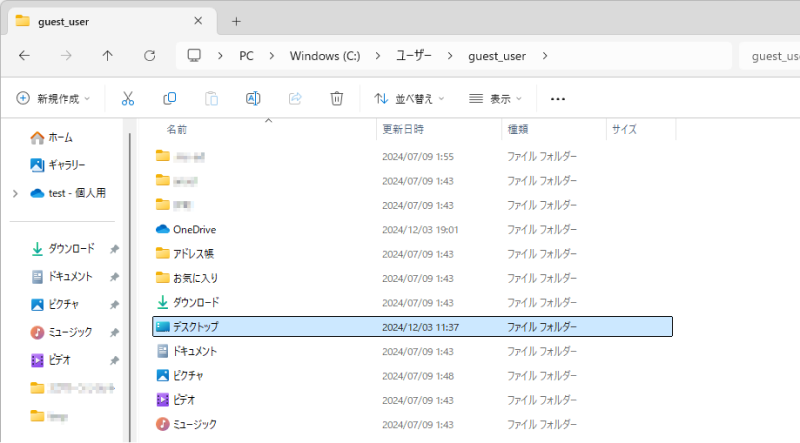Click the date 2024/07/09 1:48

418,376
